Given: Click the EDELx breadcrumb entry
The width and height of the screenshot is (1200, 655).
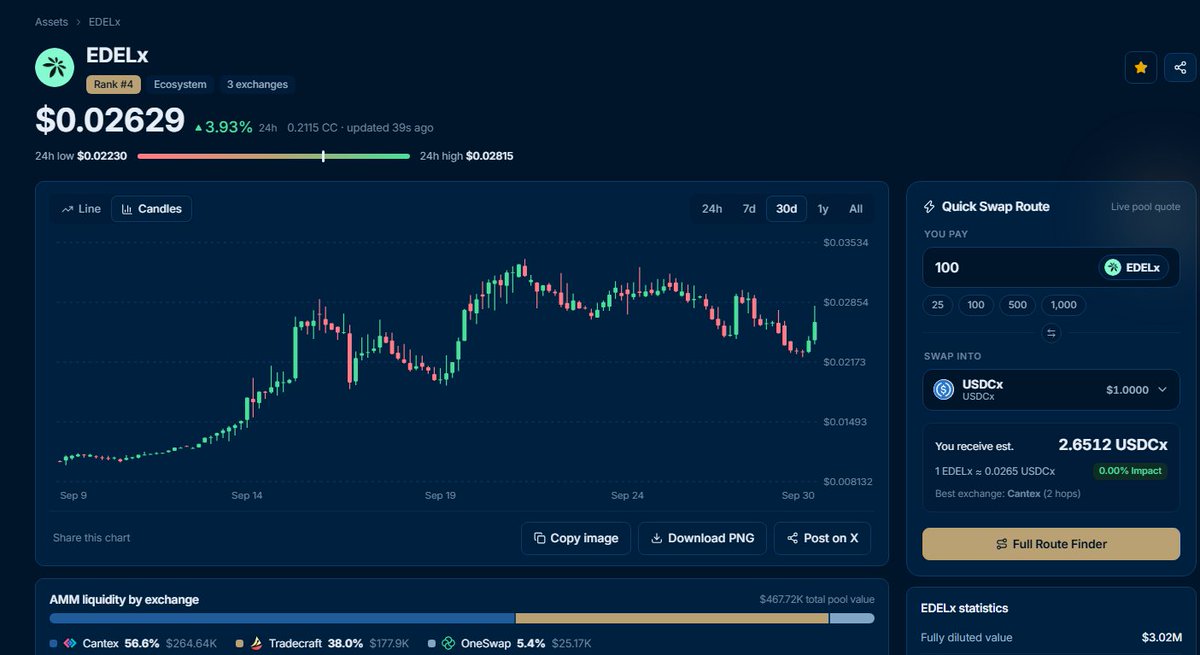Looking at the screenshot, I should (x=104, y=21).
